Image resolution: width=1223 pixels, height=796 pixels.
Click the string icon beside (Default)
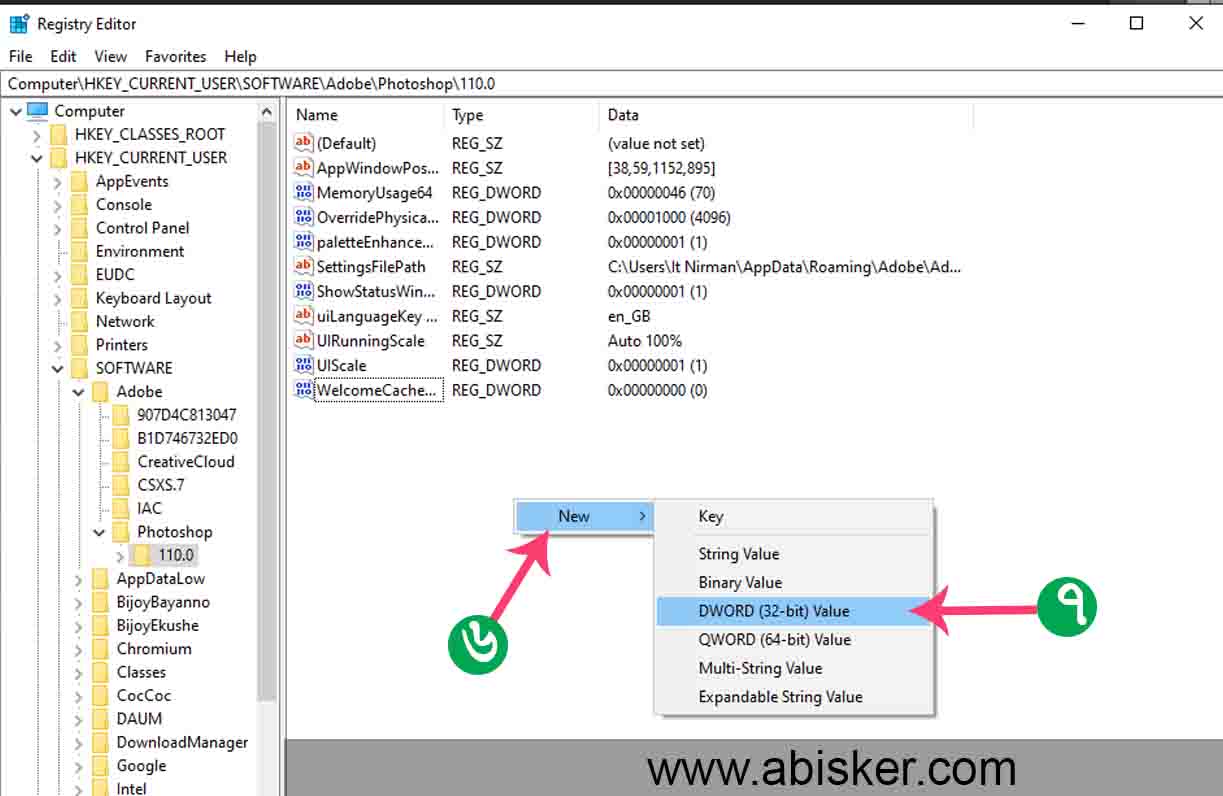point(304,143)
